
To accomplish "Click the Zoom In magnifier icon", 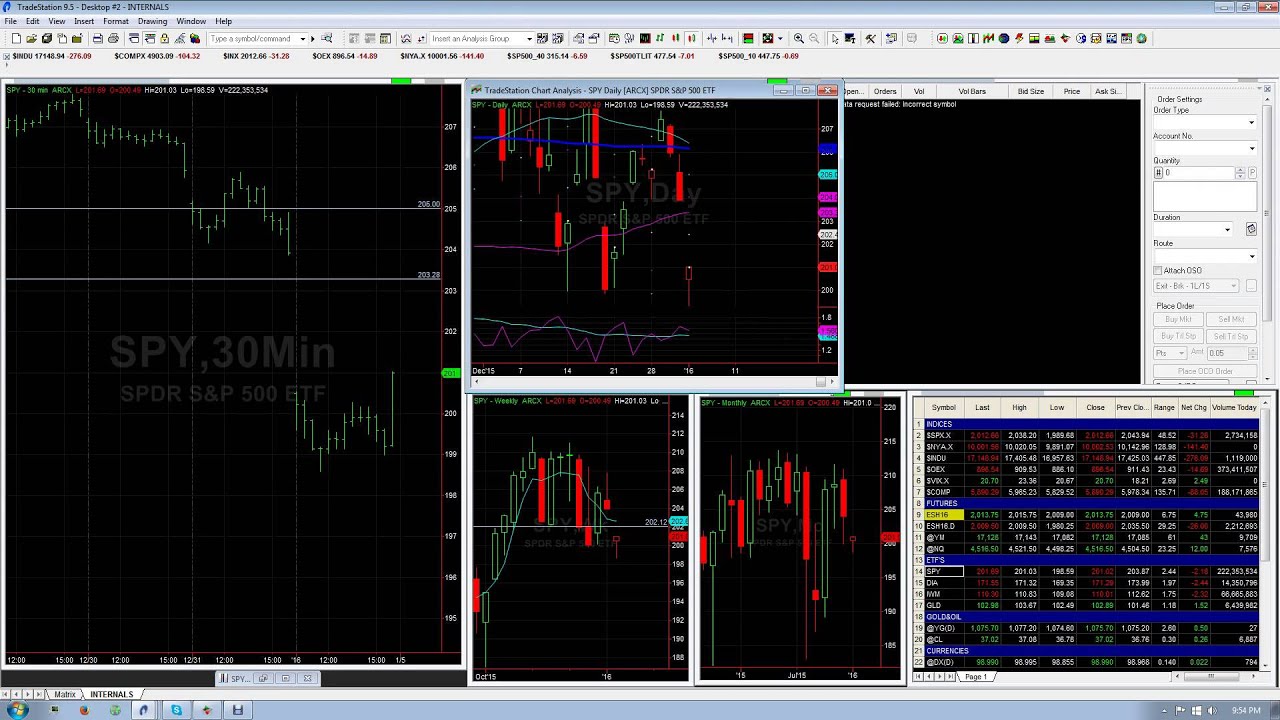I will (799, 39).
